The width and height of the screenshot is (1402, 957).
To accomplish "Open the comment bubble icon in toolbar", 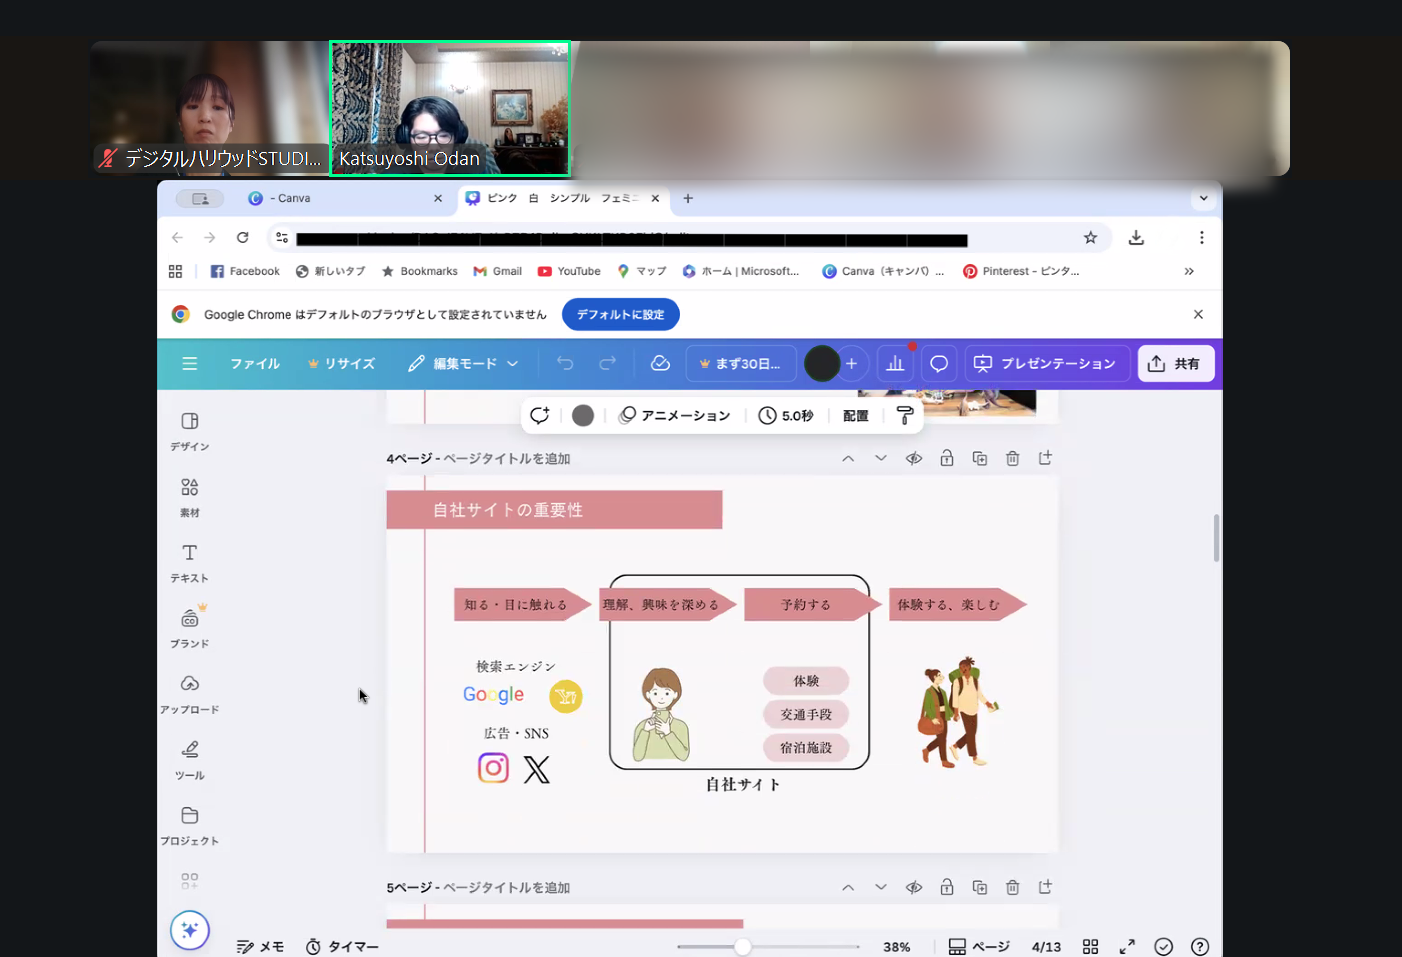I will click(x=939, y=364).
